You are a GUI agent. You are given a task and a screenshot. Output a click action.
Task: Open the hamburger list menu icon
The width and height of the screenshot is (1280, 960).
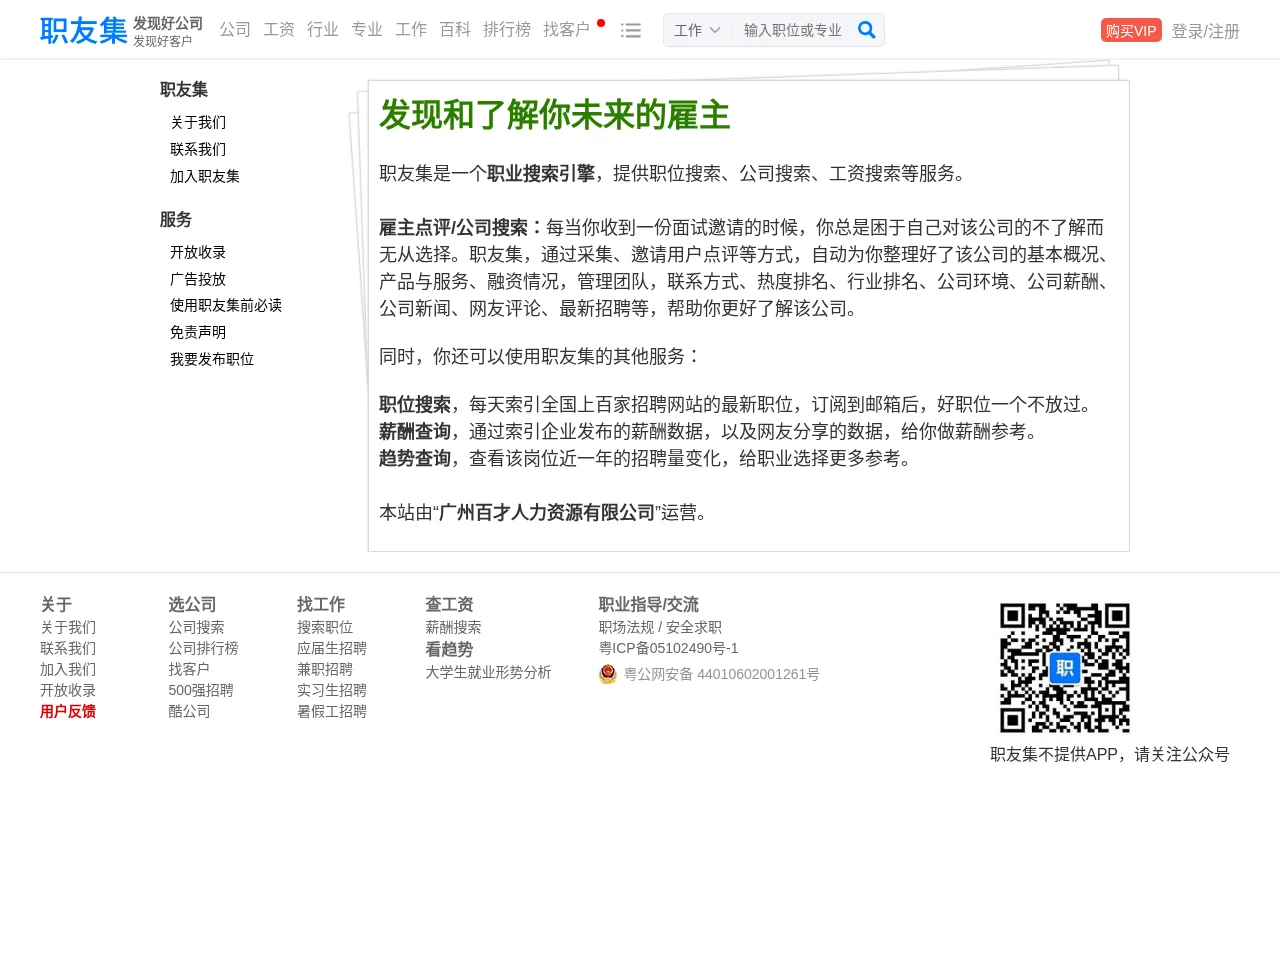[631, 31]
